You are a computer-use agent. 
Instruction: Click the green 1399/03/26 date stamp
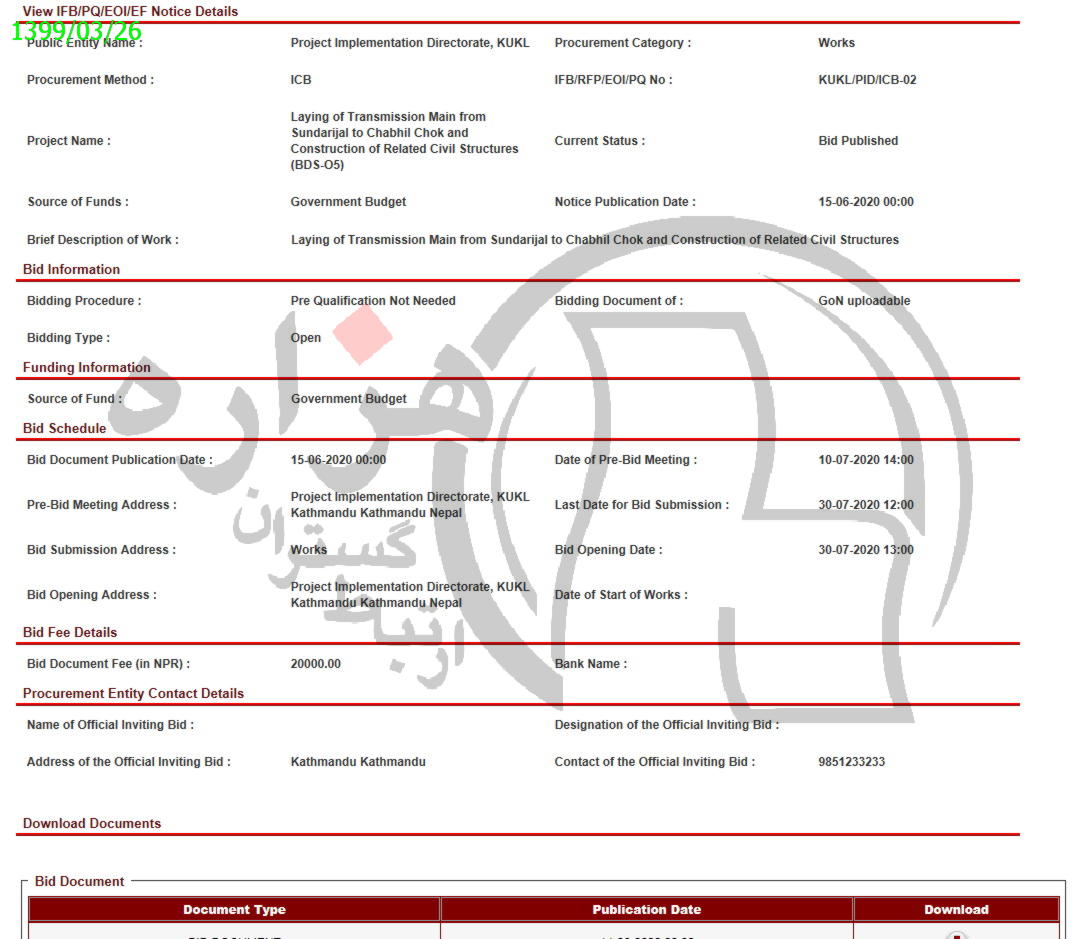(76, 31)
